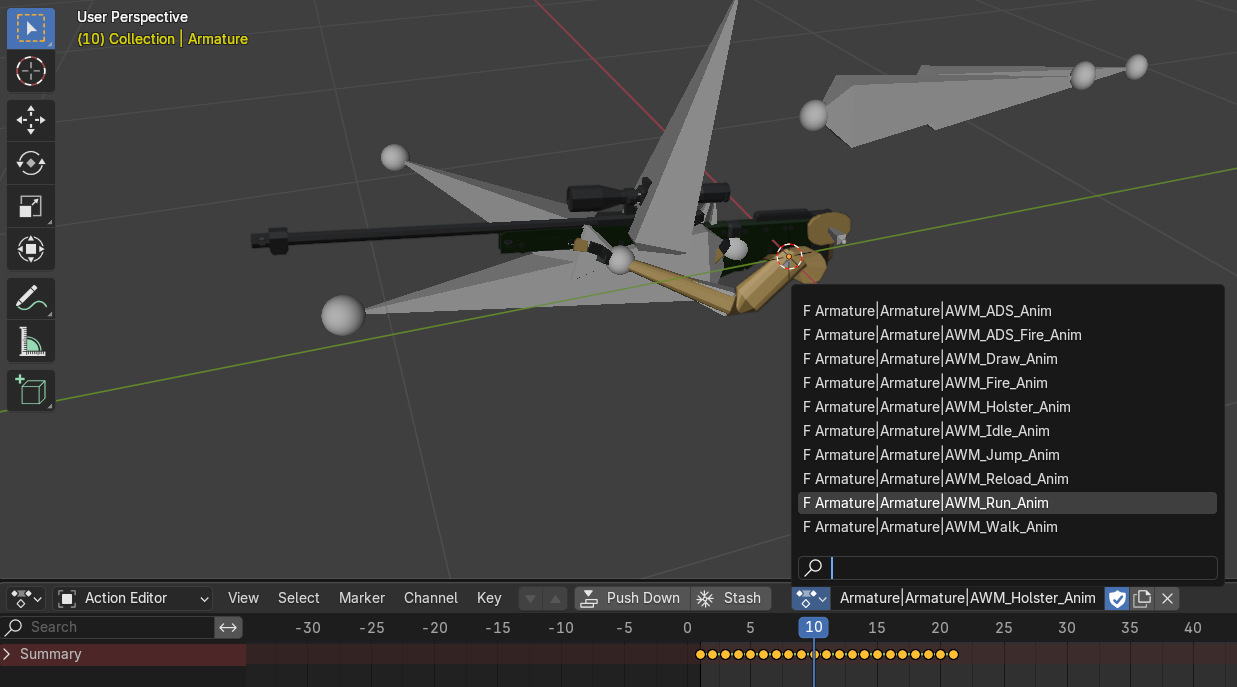The image size is (1237, 687).
Task: Toggle the fake user shield
Action: (1117, 598)
